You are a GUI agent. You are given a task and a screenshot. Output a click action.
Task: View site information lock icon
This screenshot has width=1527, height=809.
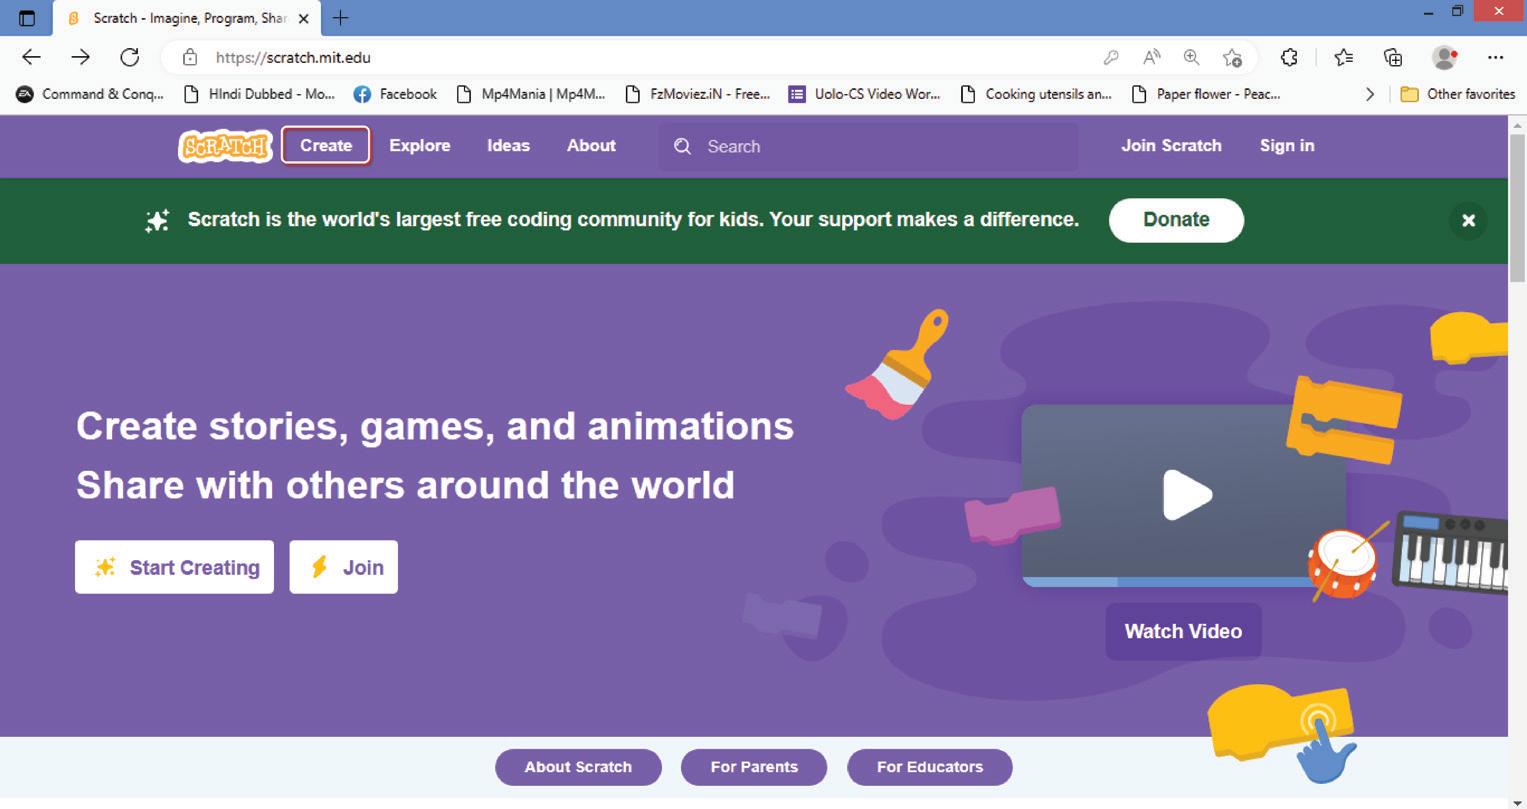190,58
